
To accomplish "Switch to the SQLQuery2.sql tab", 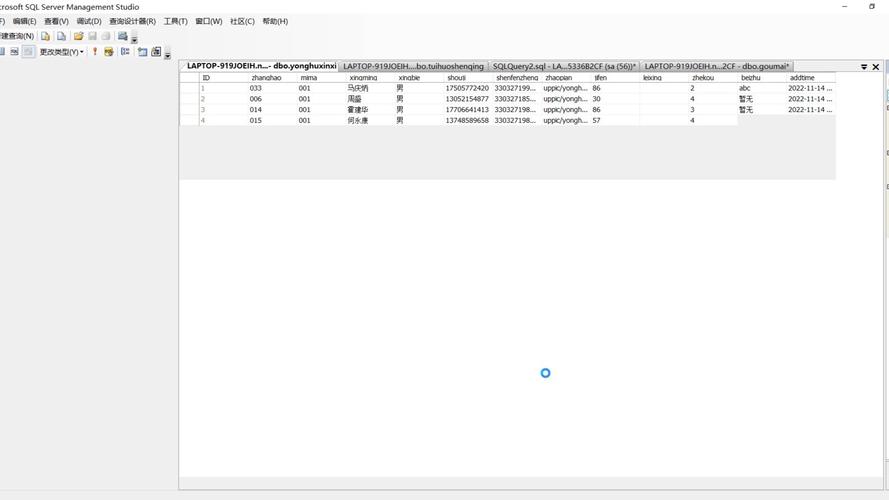I will point(564,66).
